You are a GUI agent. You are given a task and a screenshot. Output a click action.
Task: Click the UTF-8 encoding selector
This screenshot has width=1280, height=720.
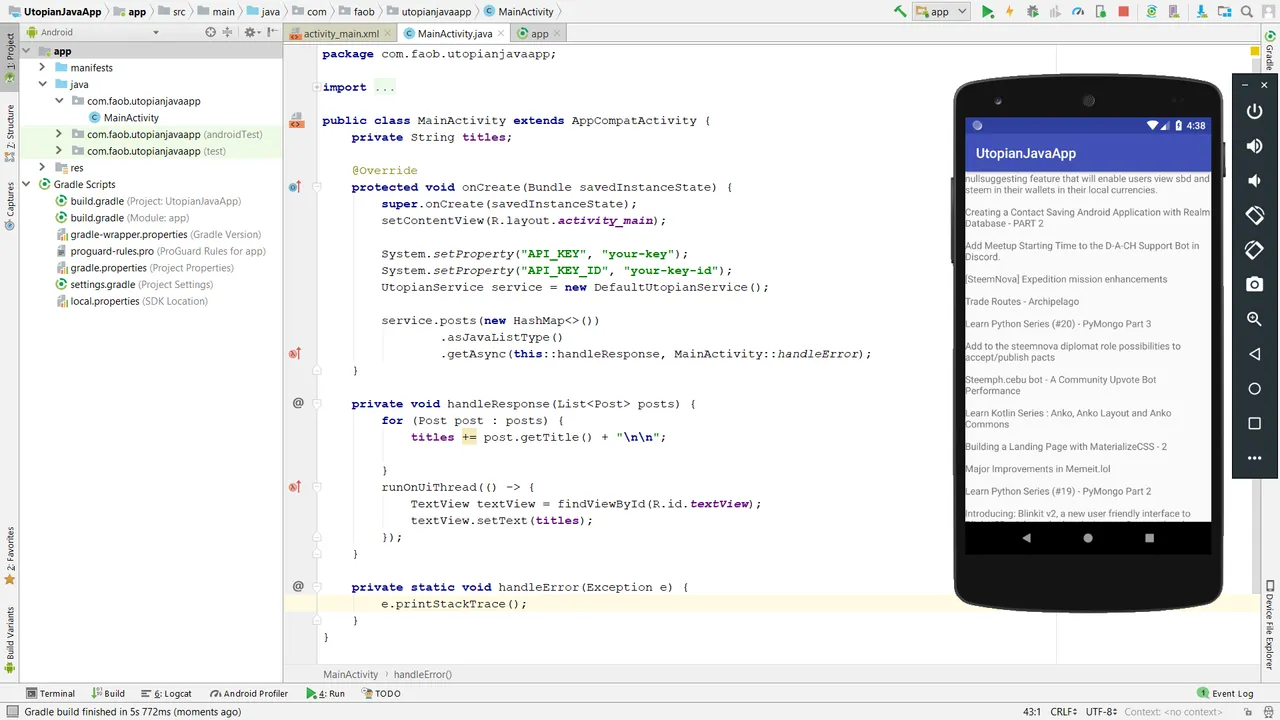(x=1101, y=712)
